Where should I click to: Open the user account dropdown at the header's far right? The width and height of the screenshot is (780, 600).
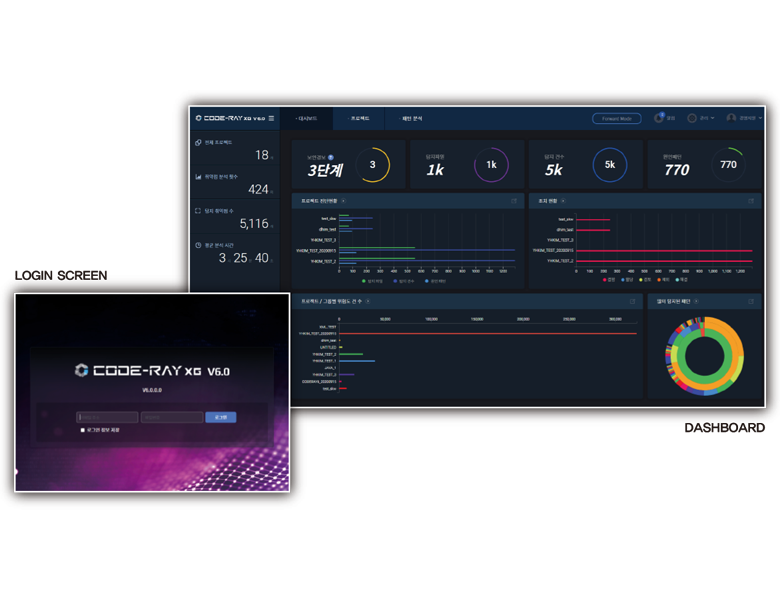tap(749, 118)
